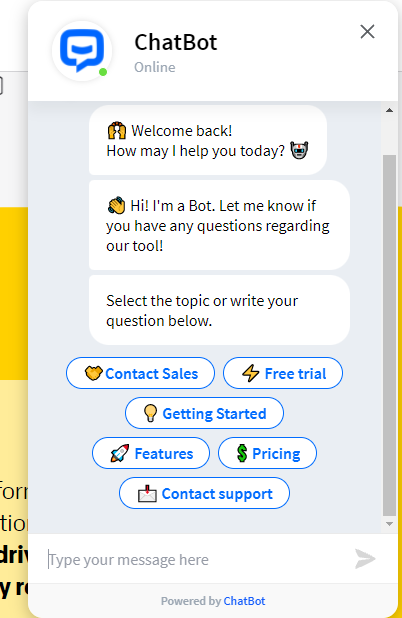Select the Contact support button
The width and height of the screenshot is (402, 618).
click(204, 493)
